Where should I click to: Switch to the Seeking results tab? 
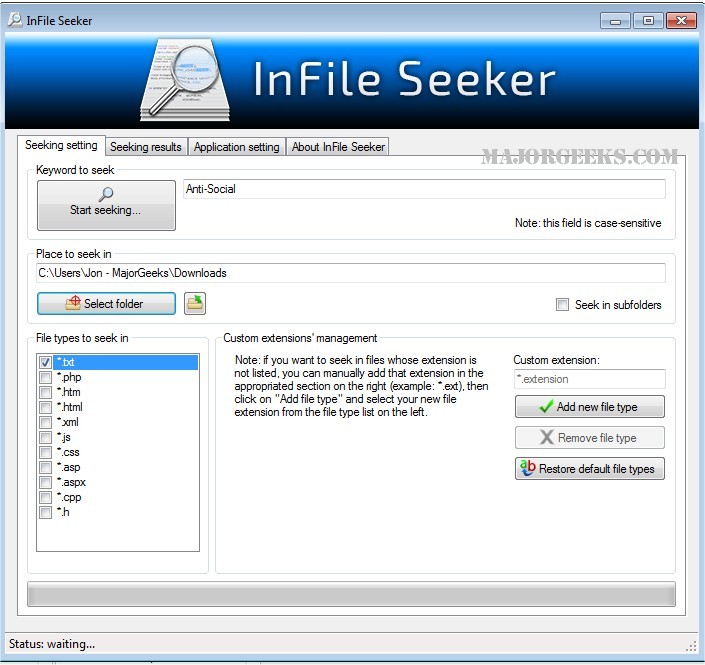point(146,147)
